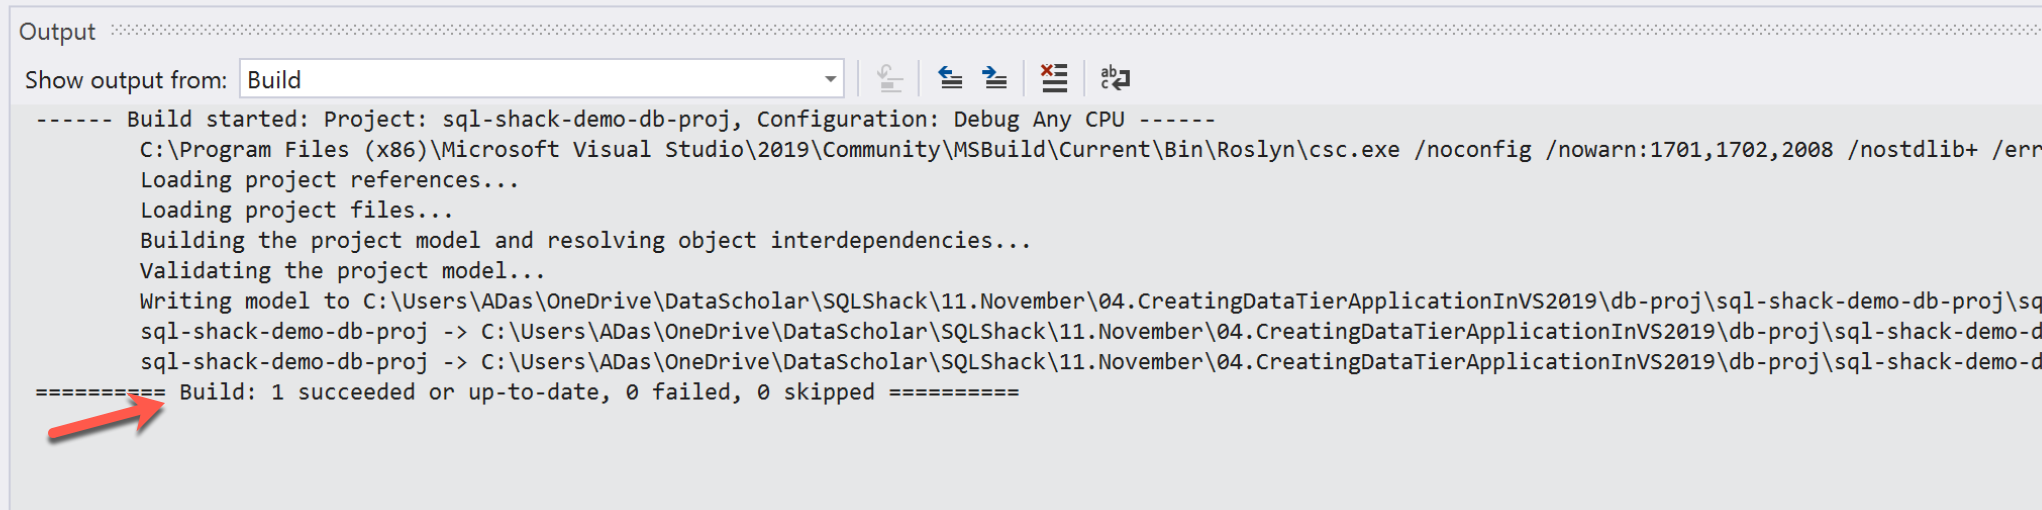Toggle word wrap in Output window
Screen dimensions: 2042x510
pyautogui.click(x=1115, y=78)
